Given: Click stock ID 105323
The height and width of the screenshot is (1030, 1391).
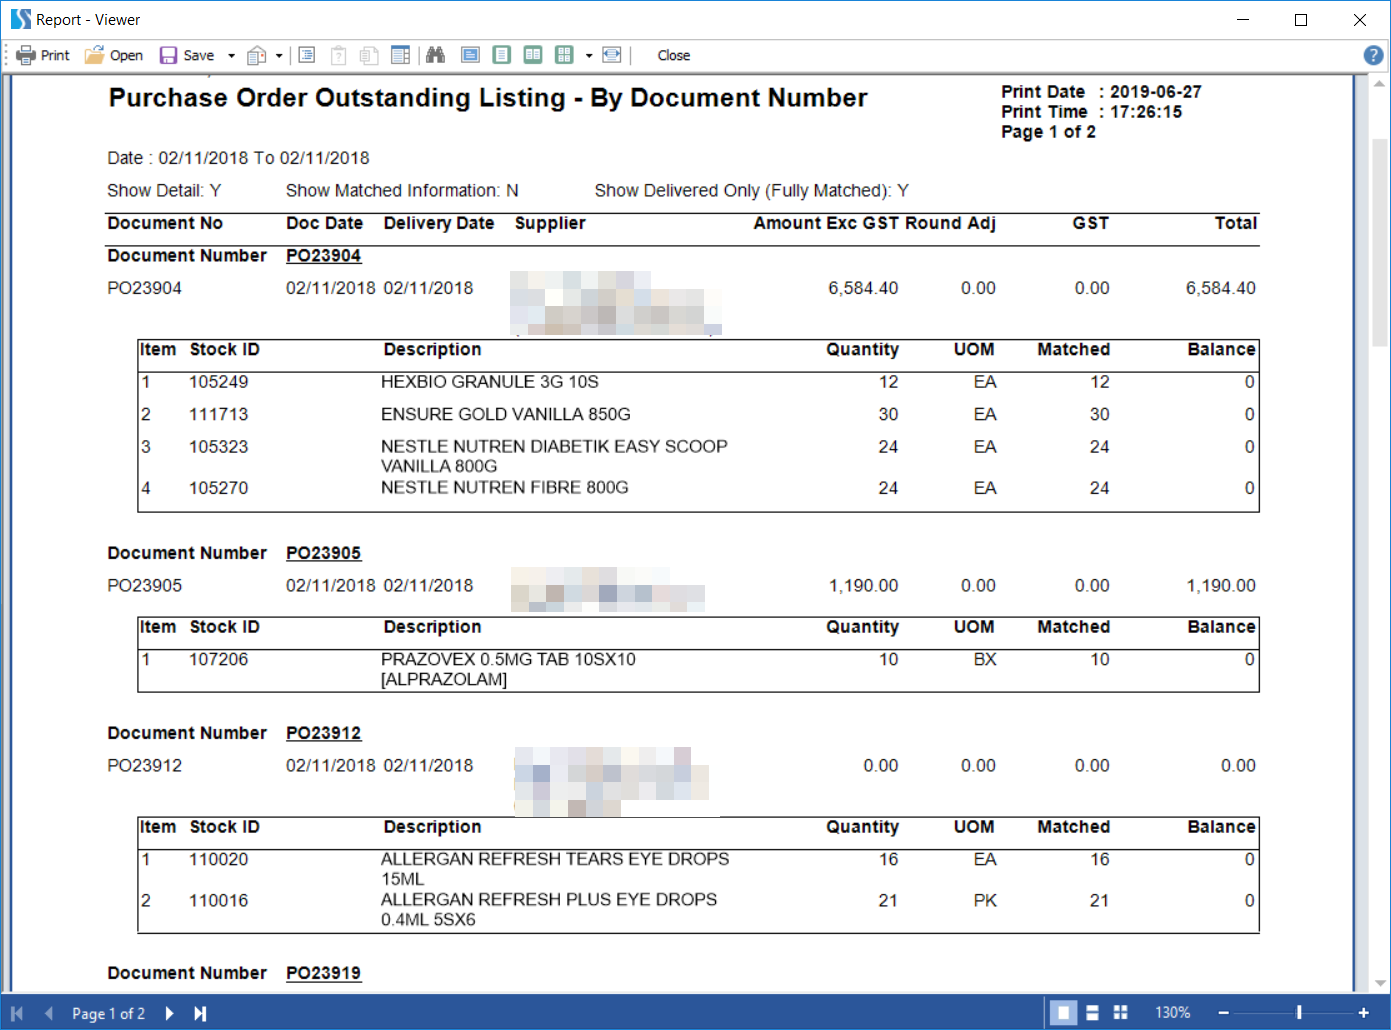Looking at the screenshot, I should [x=218, y=447].
